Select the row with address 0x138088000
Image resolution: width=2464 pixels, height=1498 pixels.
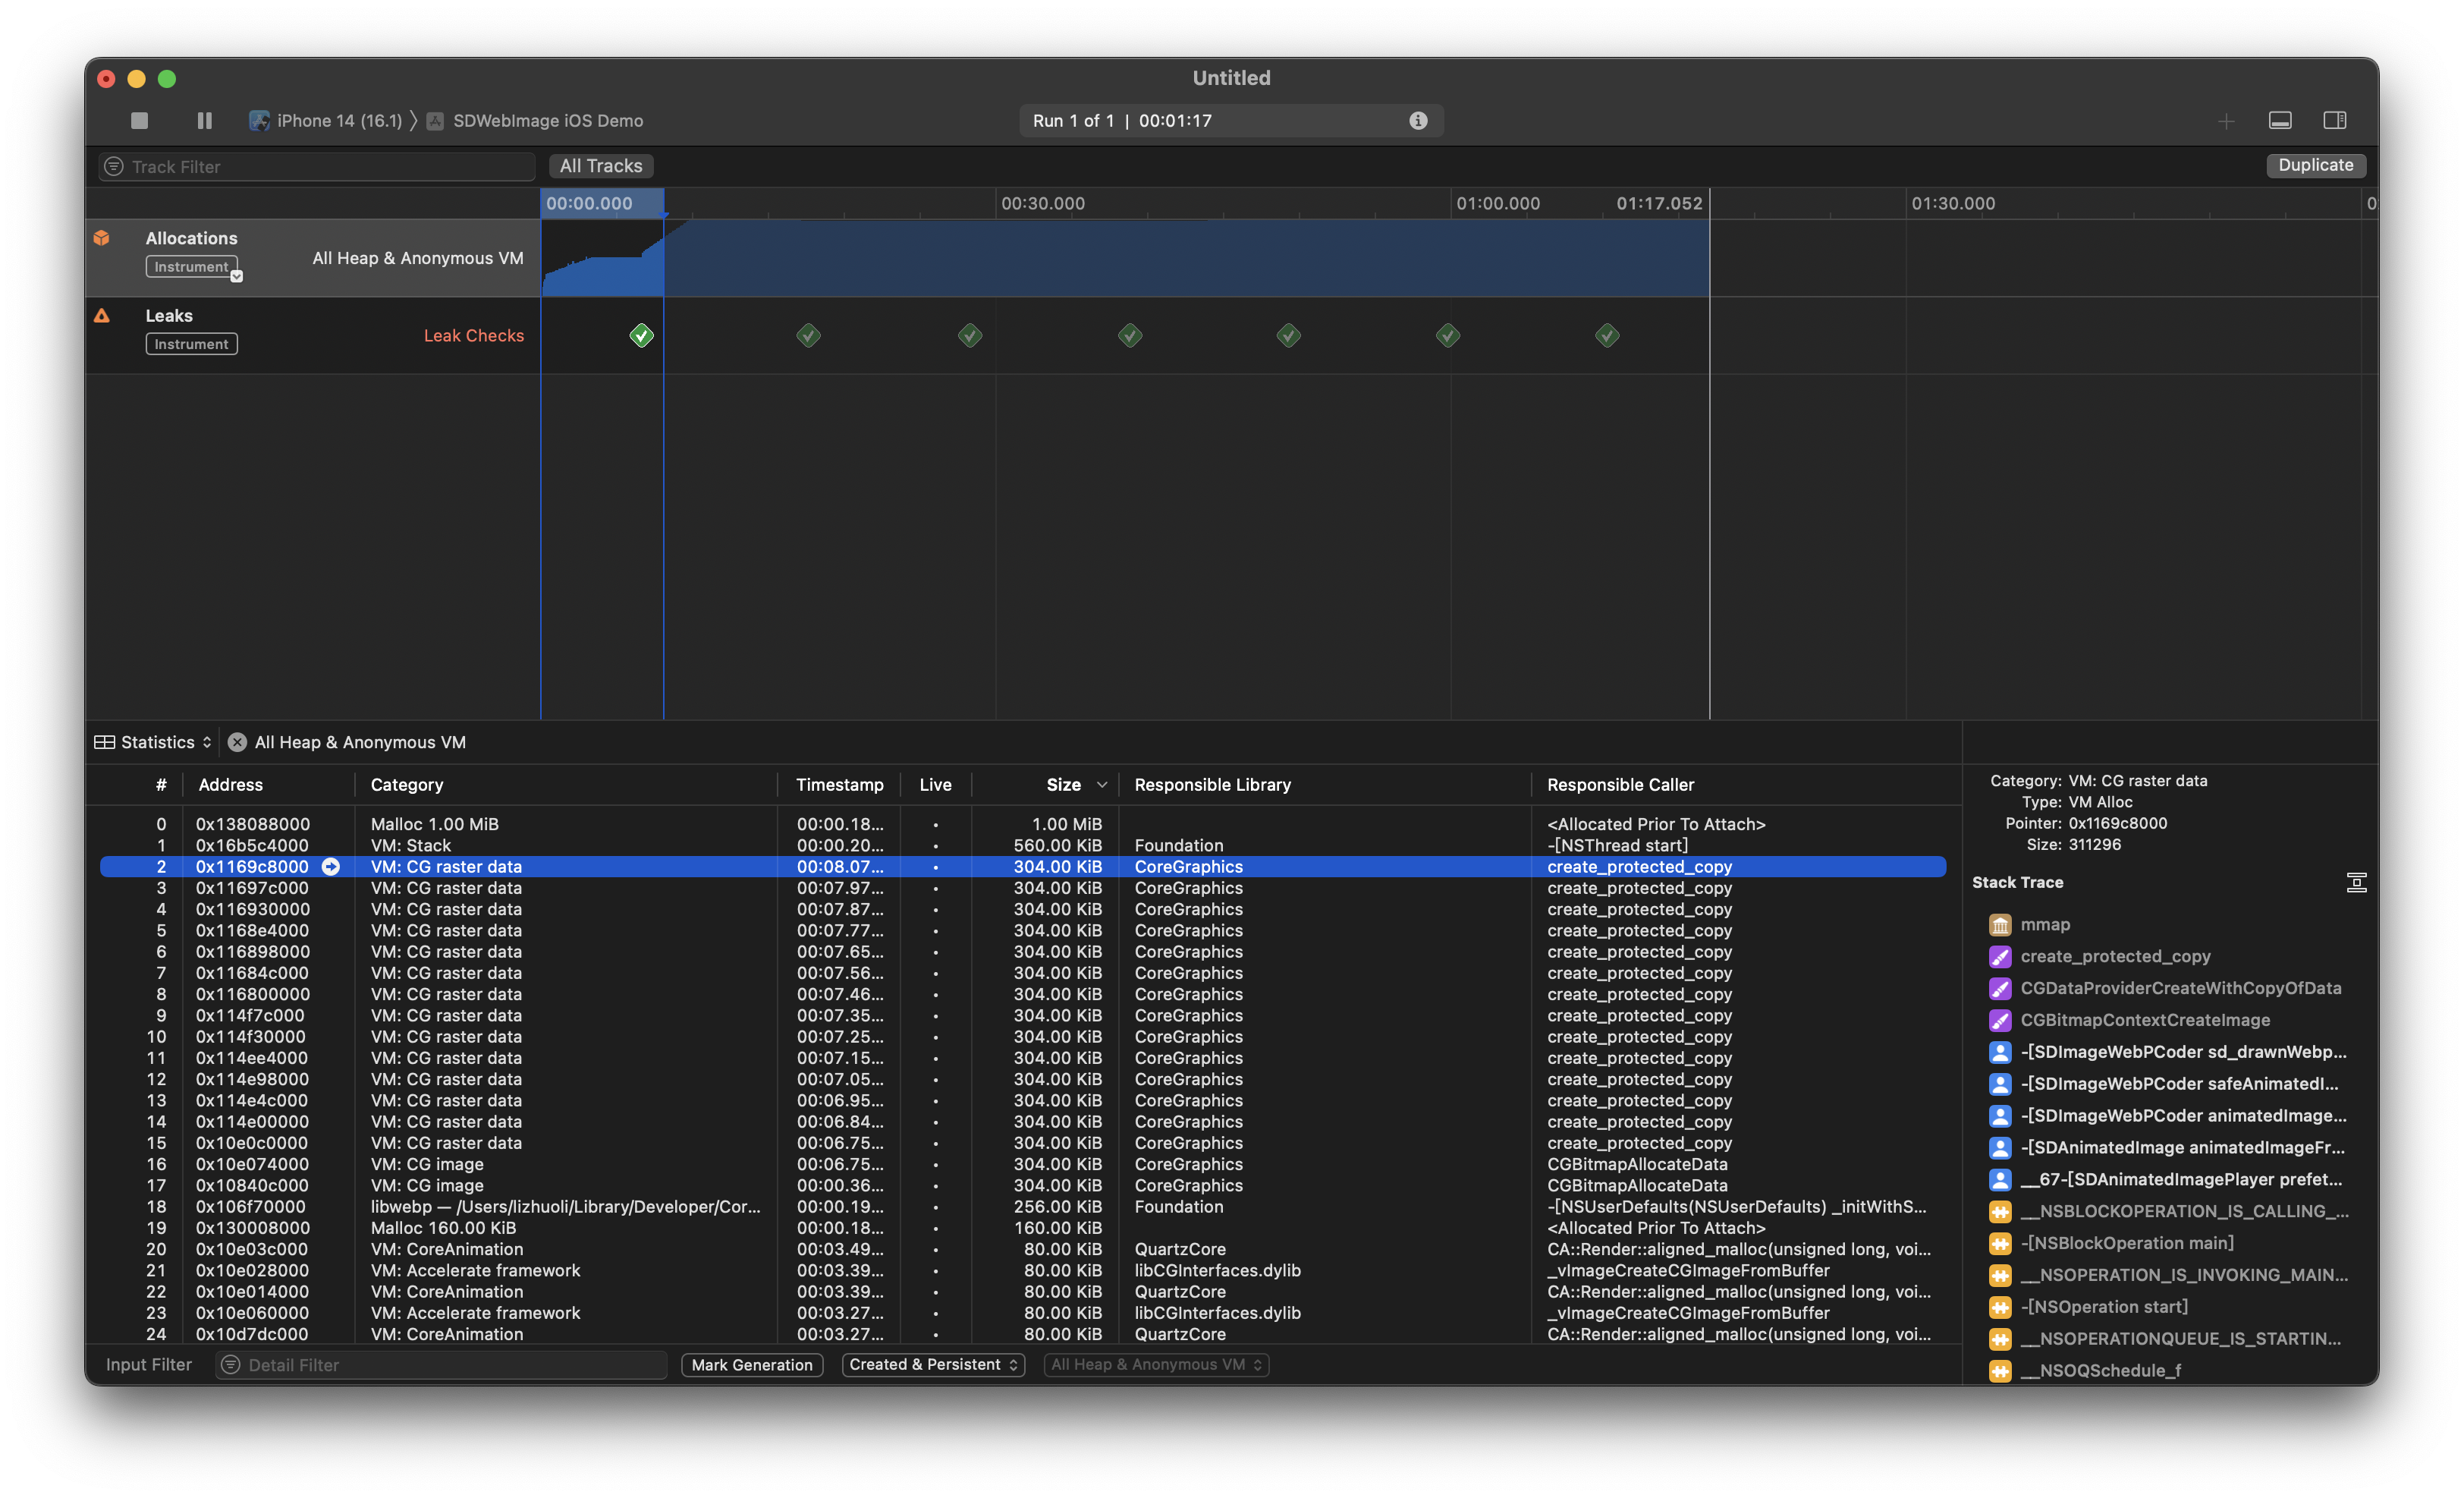click(x=1022, y=824)
